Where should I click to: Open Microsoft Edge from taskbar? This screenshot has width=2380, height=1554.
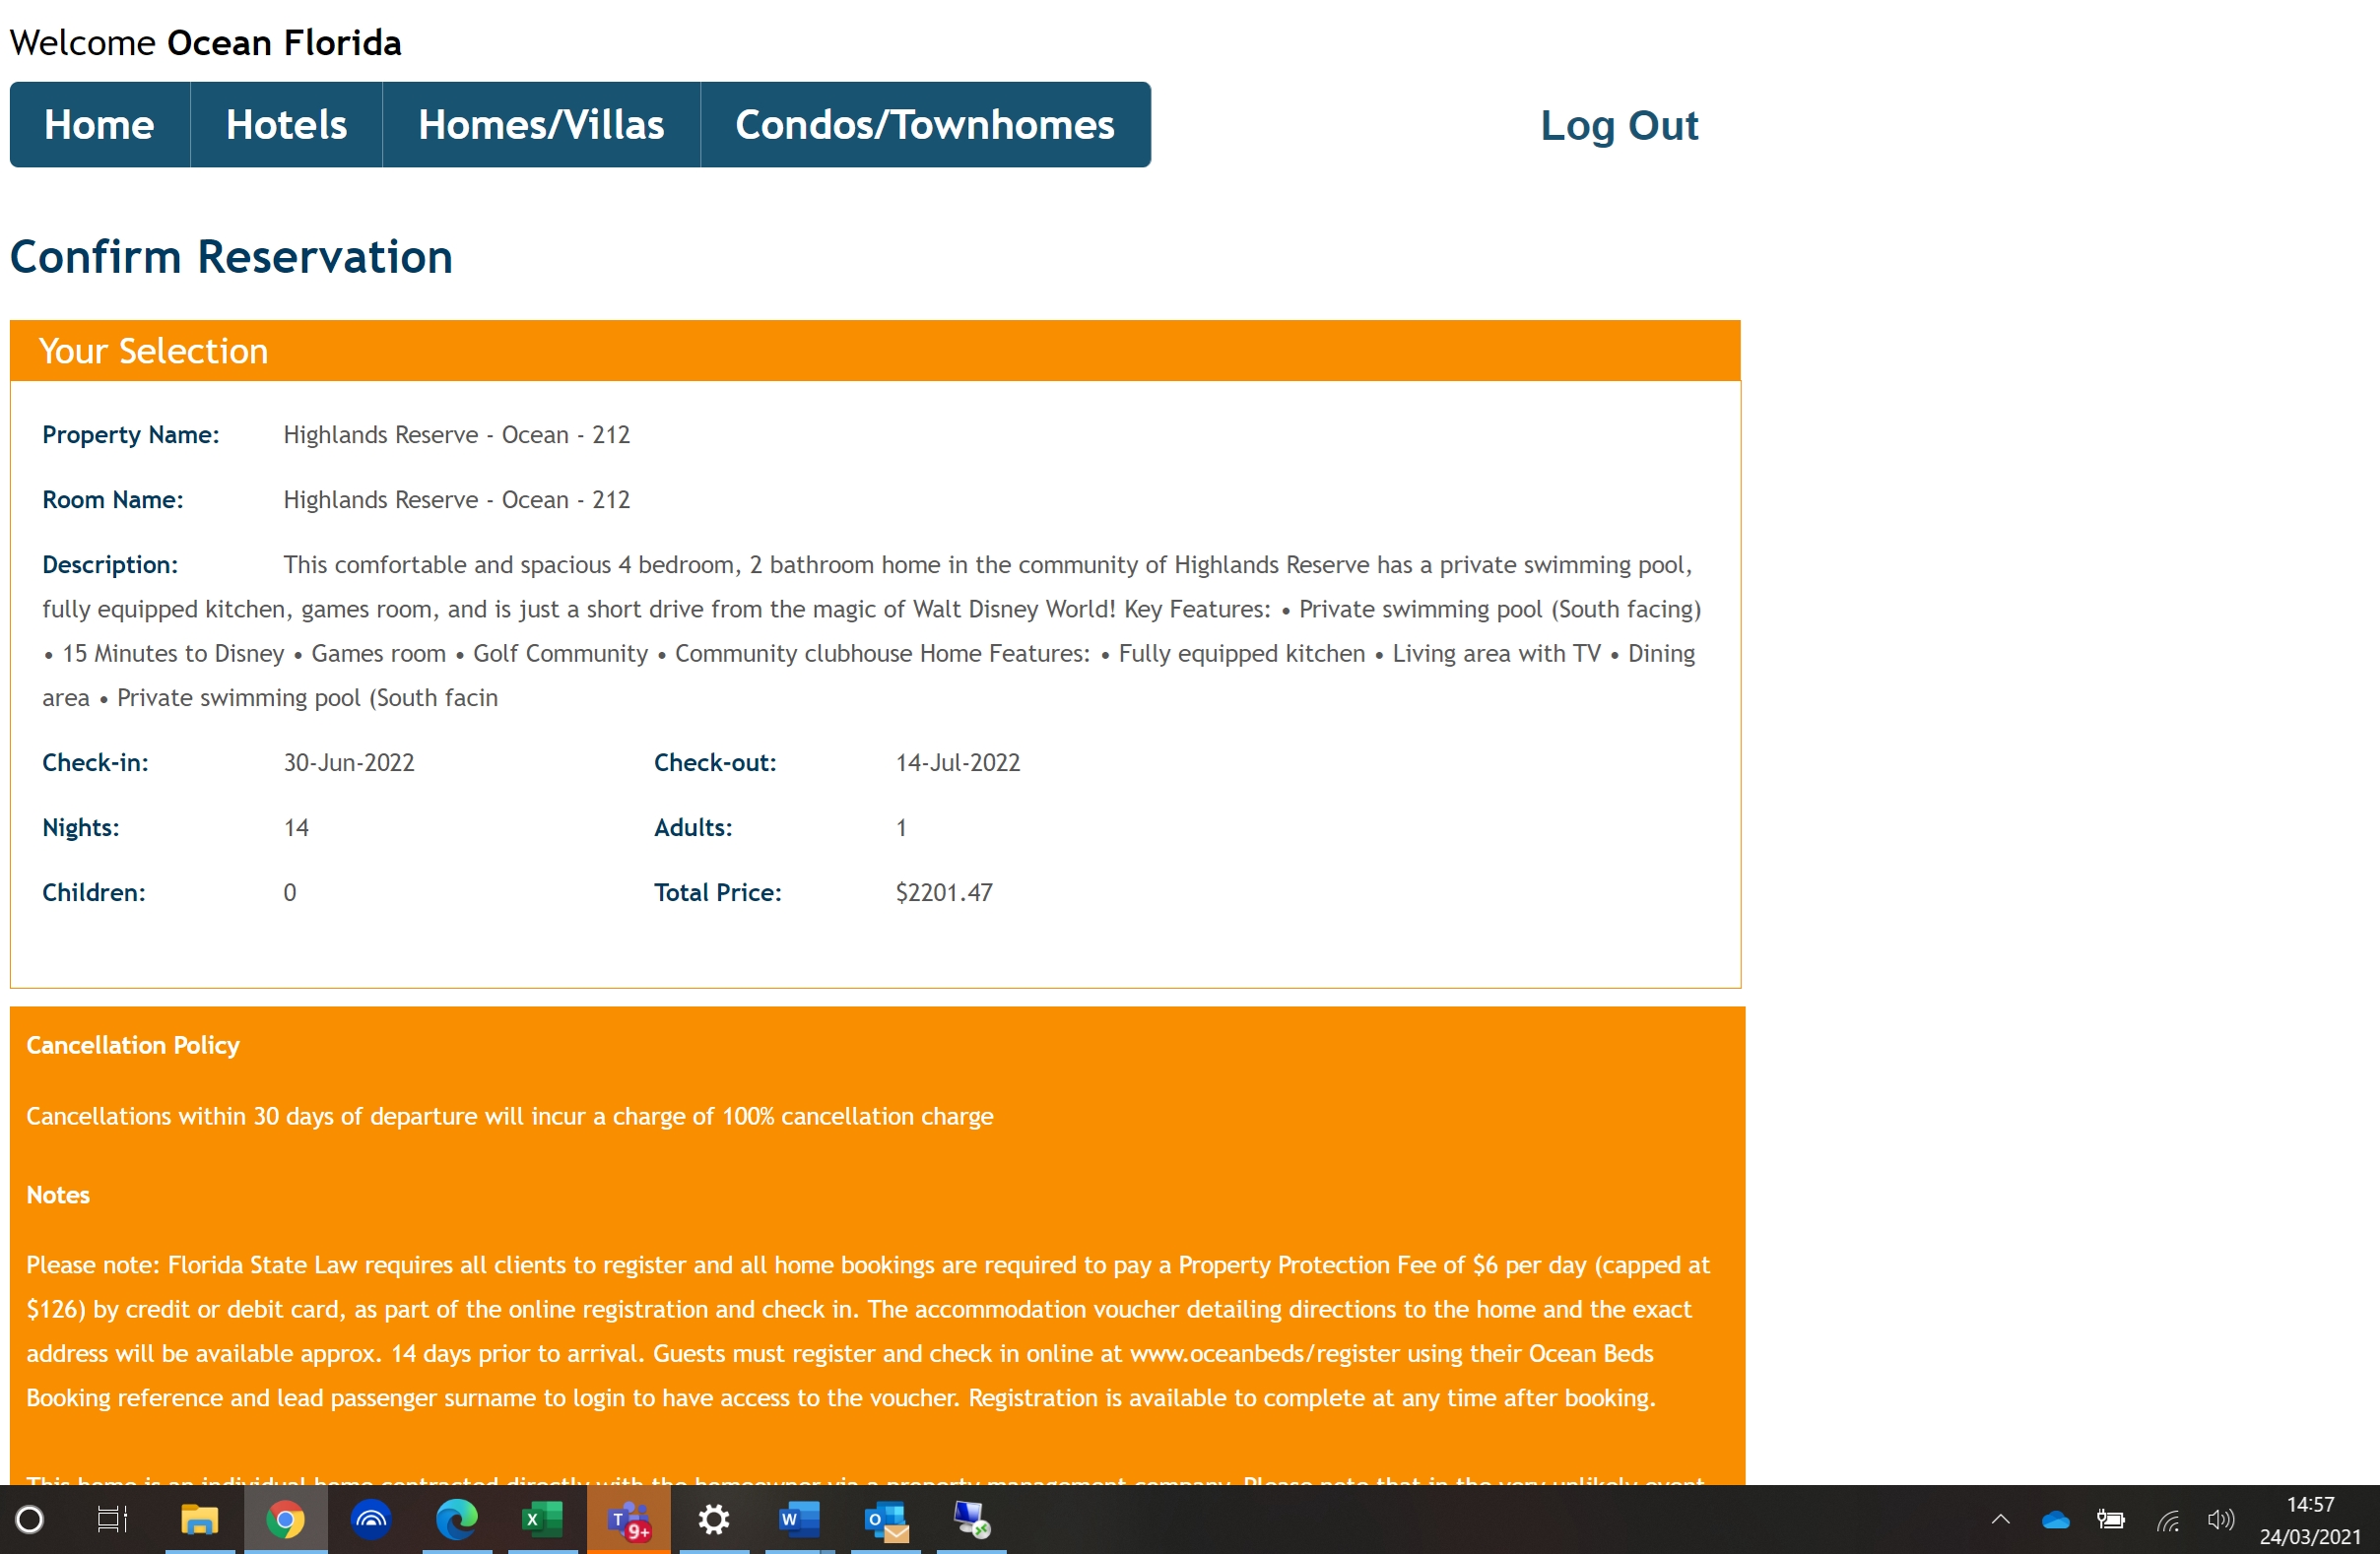(457, 1520)
